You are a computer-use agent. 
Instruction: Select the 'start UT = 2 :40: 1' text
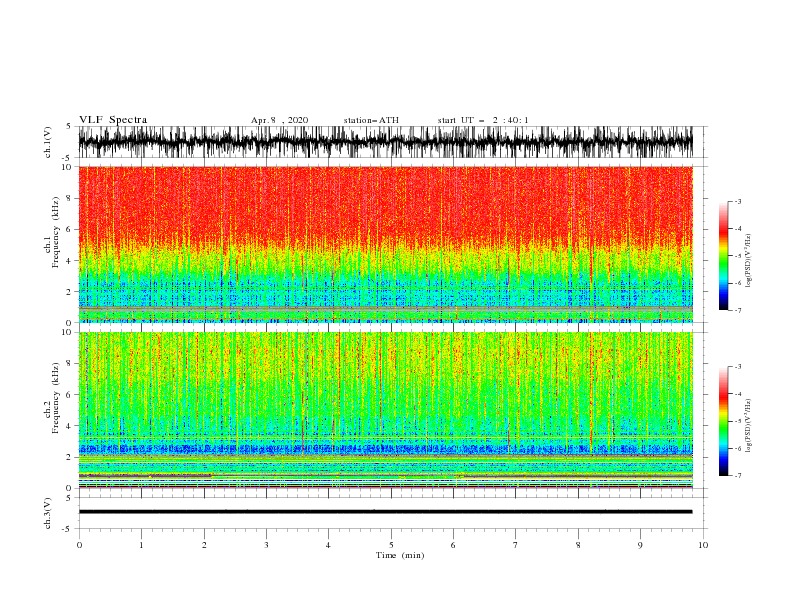pyautogui.click(x=483, y=120)
